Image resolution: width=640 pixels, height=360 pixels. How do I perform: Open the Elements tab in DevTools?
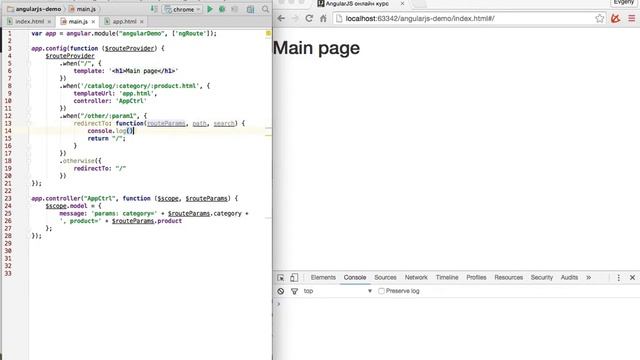(x=323, y=278)
